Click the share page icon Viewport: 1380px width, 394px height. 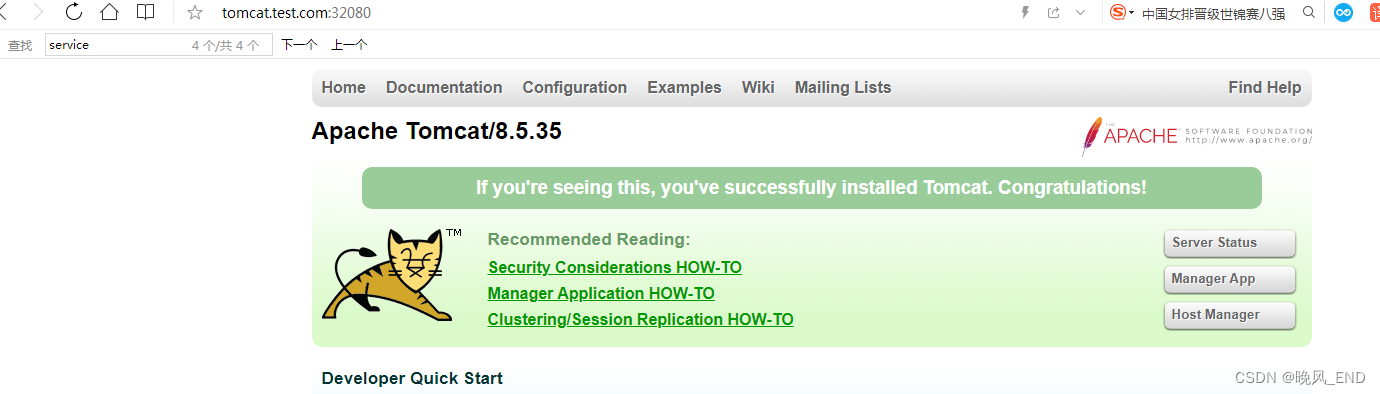click(1053, 13)
